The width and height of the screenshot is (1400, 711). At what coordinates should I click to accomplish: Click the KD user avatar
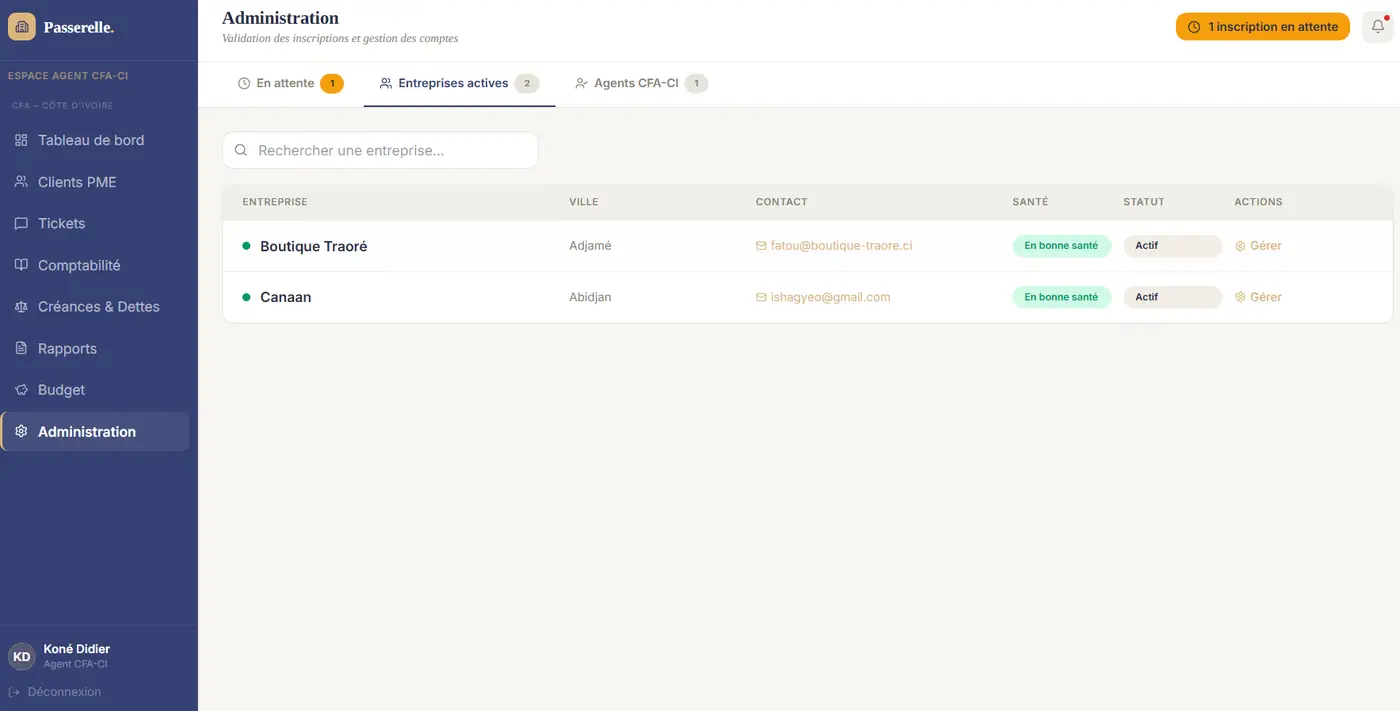[x=21, y=657]
